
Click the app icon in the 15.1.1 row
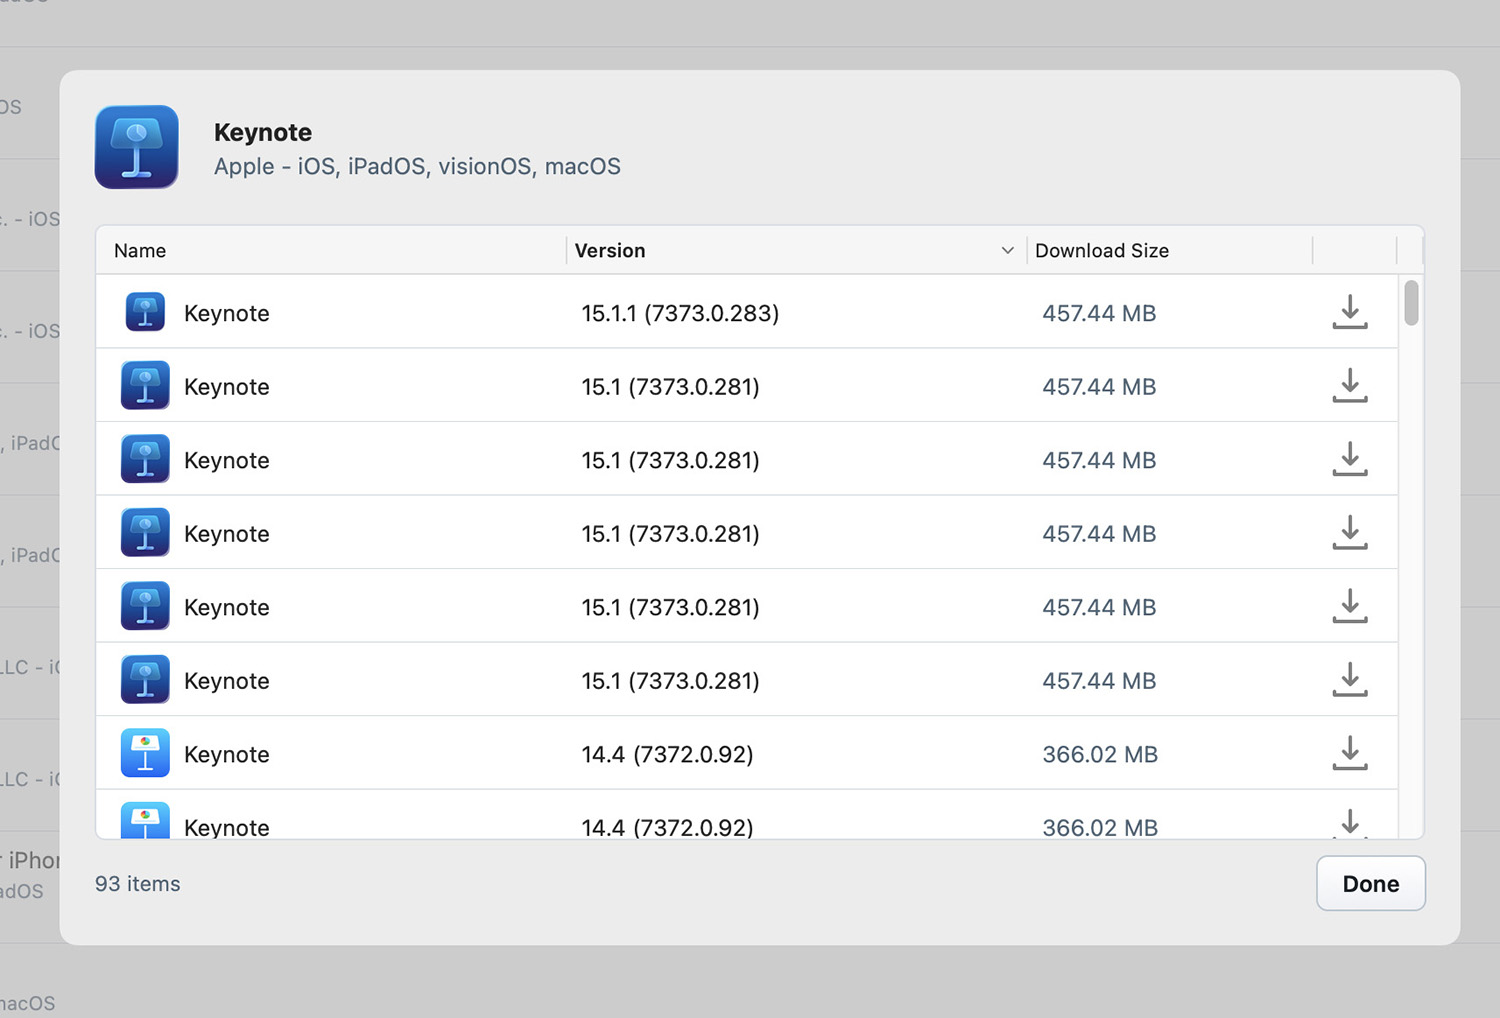tap(145, 312)
